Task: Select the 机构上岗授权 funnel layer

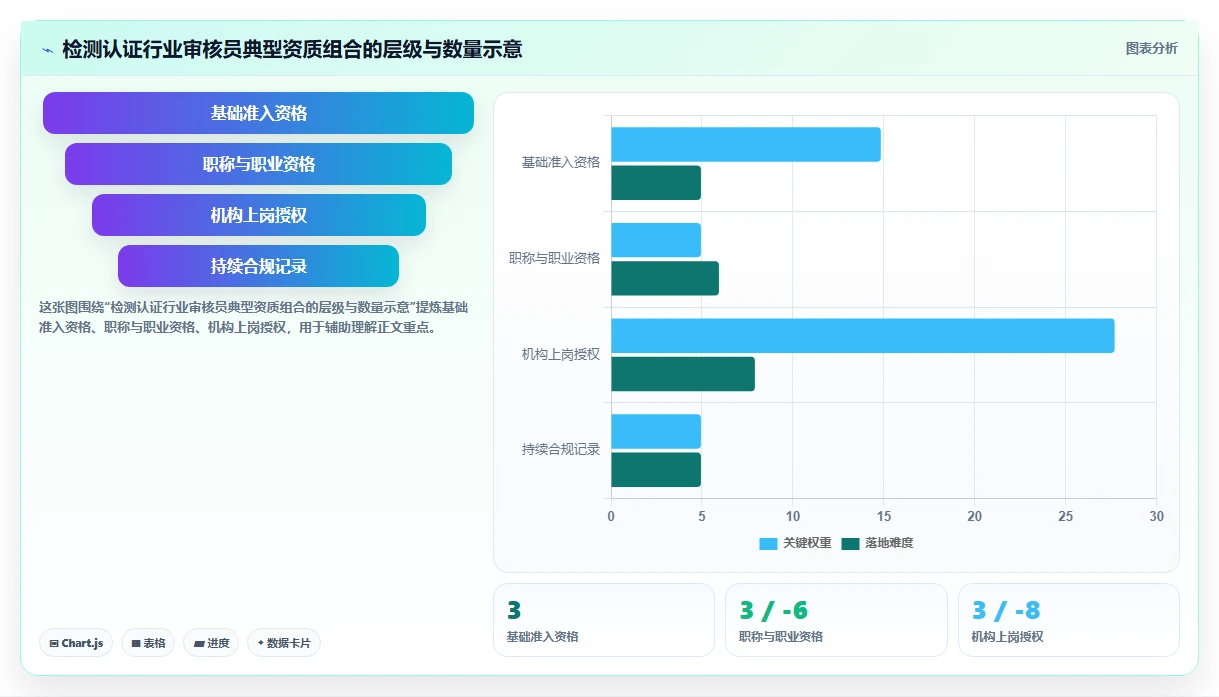Action: (258, 215)
